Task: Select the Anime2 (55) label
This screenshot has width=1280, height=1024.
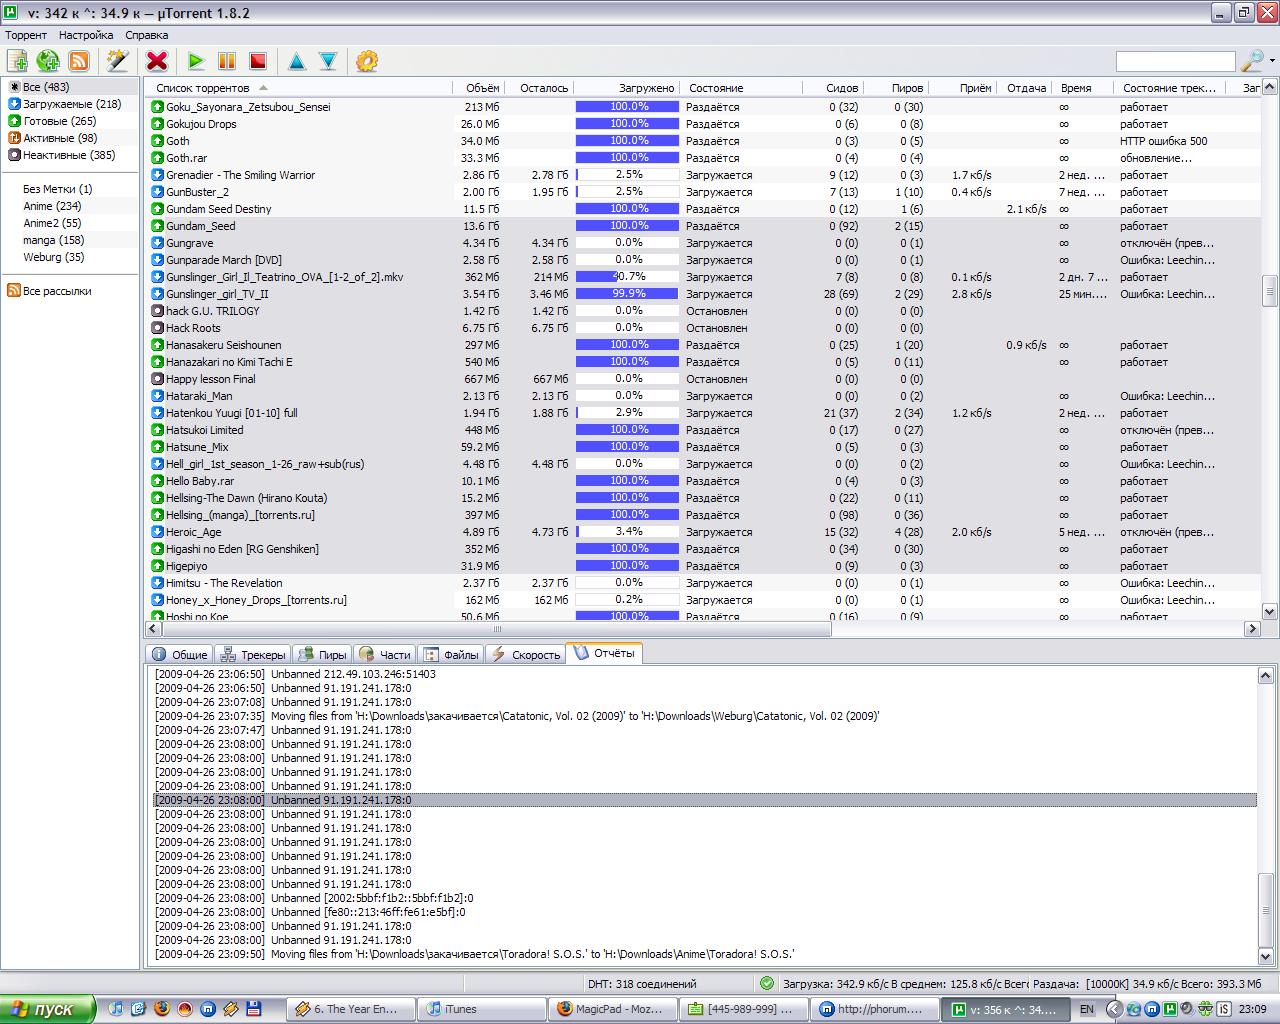Action: [52, 223]
